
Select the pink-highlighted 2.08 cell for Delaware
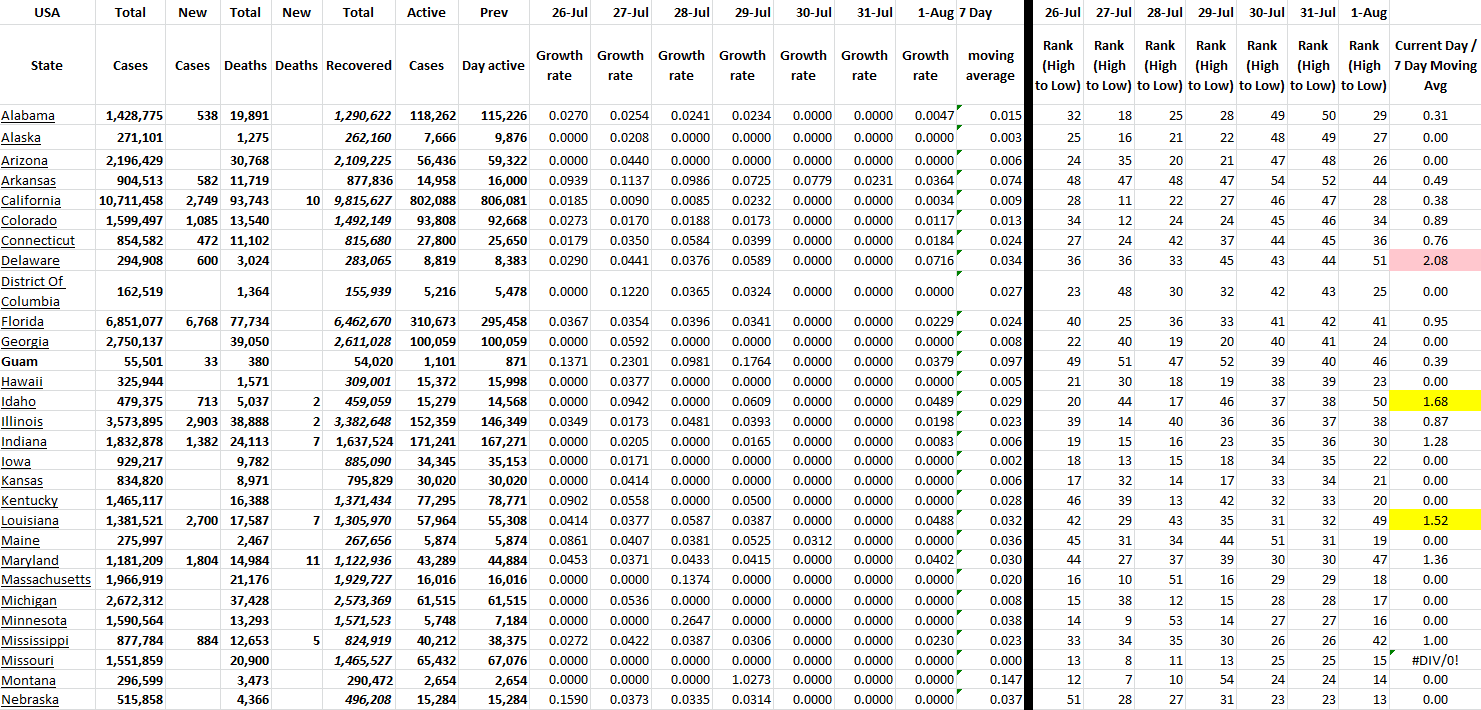(x=1435, y=261)
